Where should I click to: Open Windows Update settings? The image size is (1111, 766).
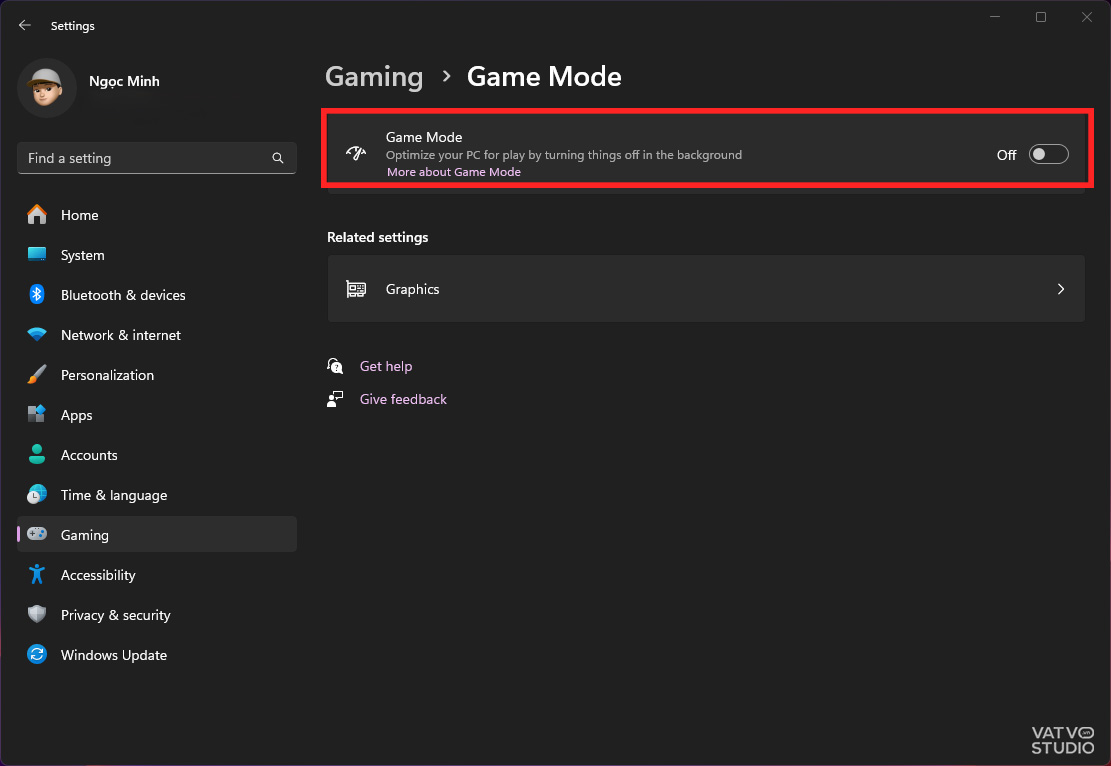click(x=157, y=655)
